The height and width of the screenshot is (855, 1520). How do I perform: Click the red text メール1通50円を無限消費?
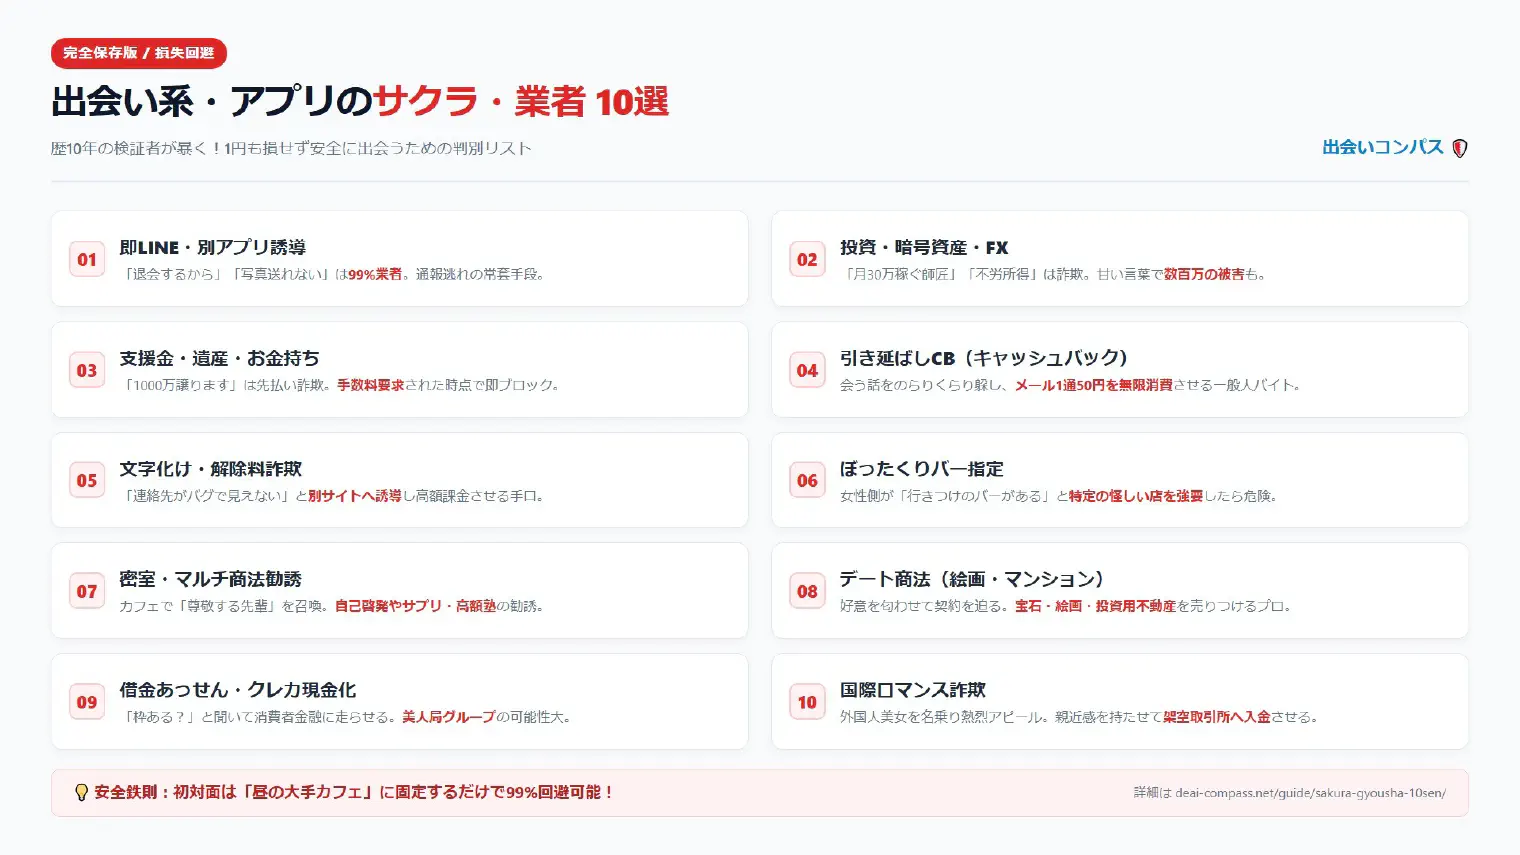click(1093, 385)
